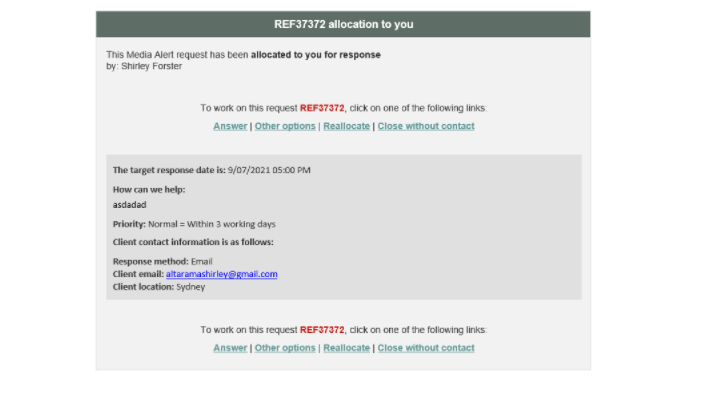Open the altaramashirley@gmail.com client email link
Screen dimensions: 706x394
pos(222,274)
